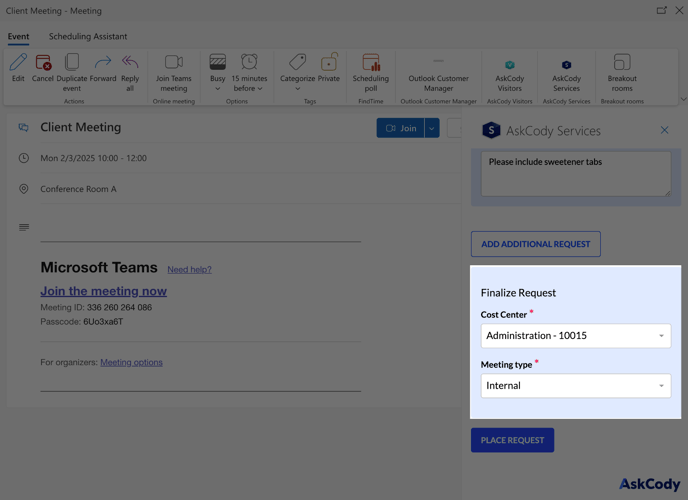Click the Reply all icon
This screenshot has height=500, width=688.
(130, 62)
